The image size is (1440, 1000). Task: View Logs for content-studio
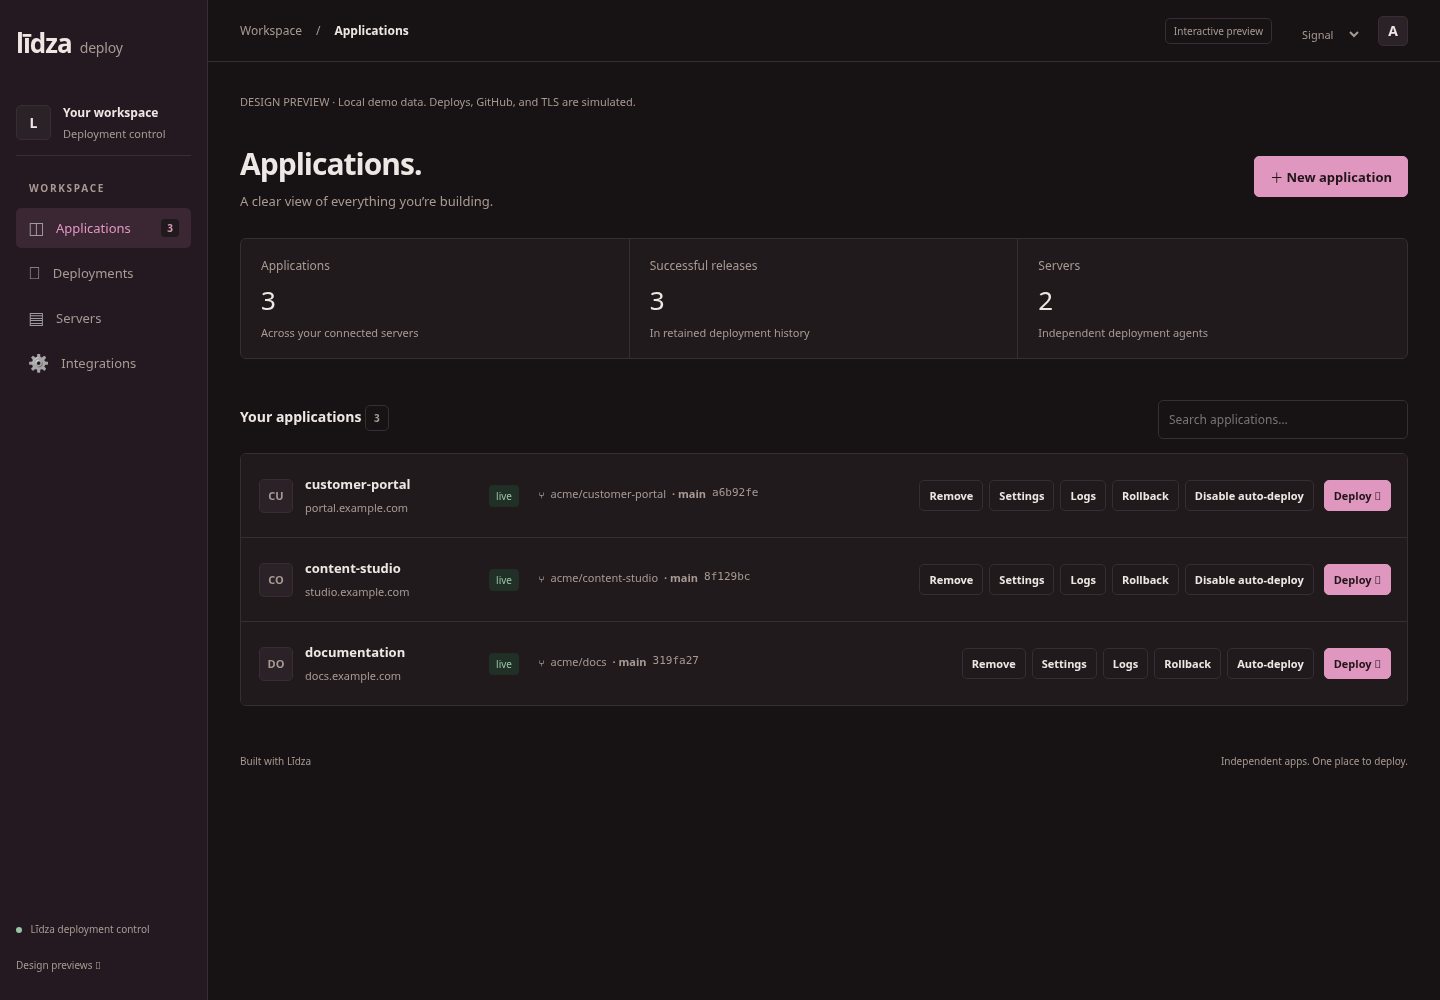tap(1083, 580)
